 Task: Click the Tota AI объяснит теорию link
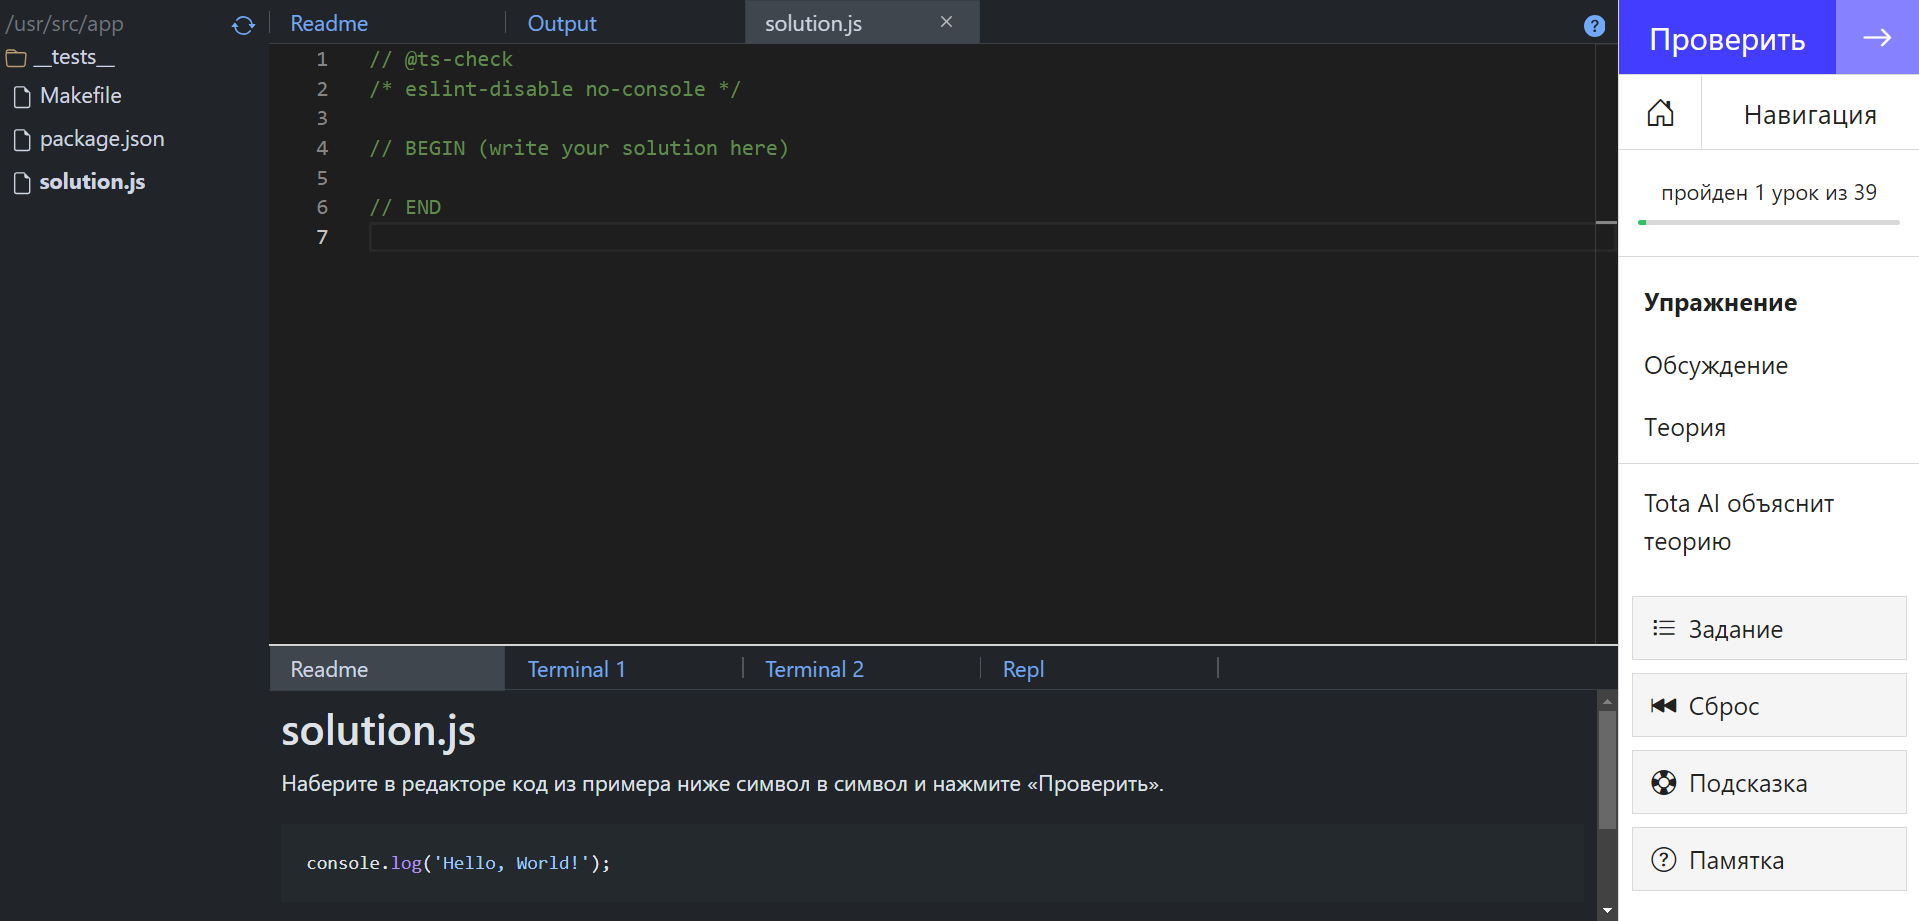pyautogui.click(x=1738, y=522)
